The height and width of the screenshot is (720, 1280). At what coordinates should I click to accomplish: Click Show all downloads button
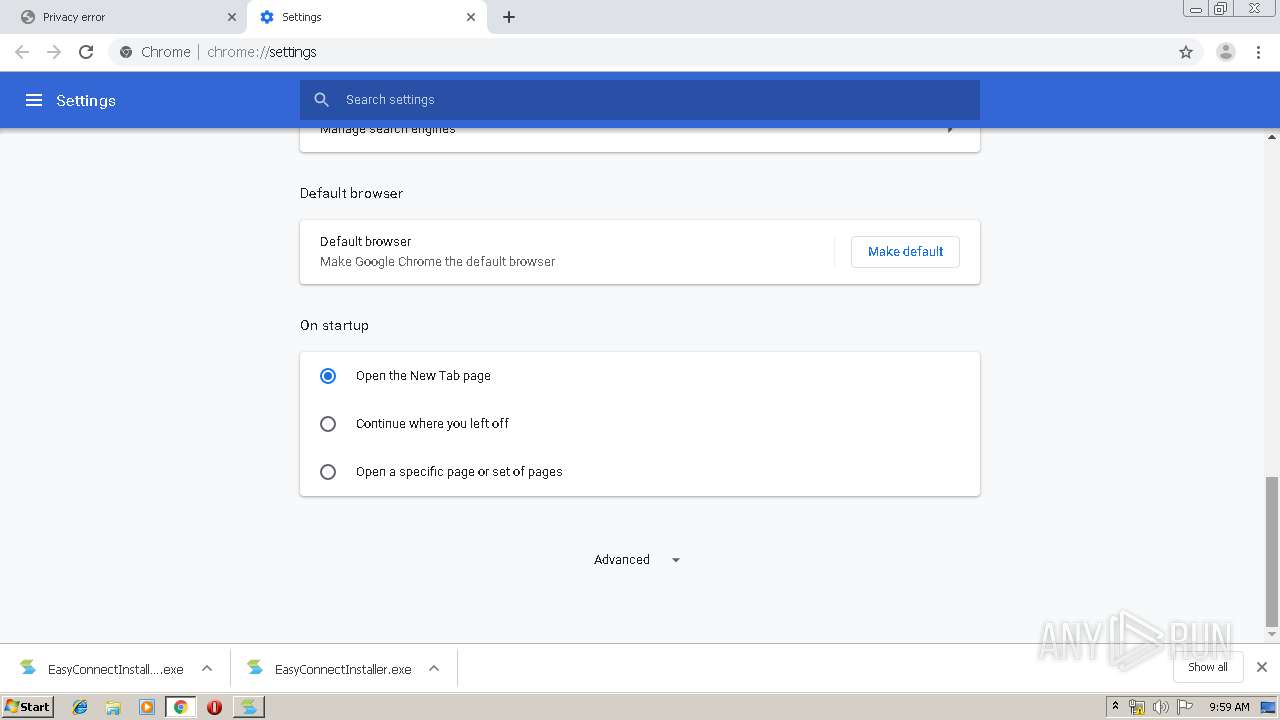point(1208,667)
